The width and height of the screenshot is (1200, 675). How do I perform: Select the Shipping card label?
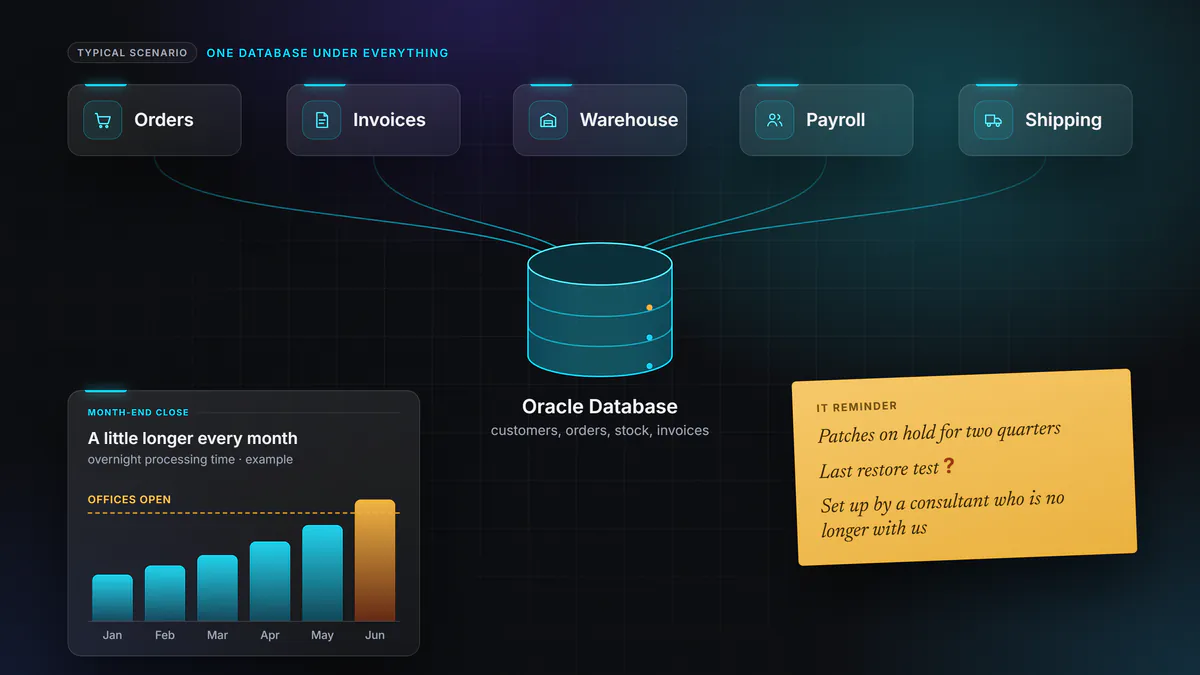[1063, 120]
